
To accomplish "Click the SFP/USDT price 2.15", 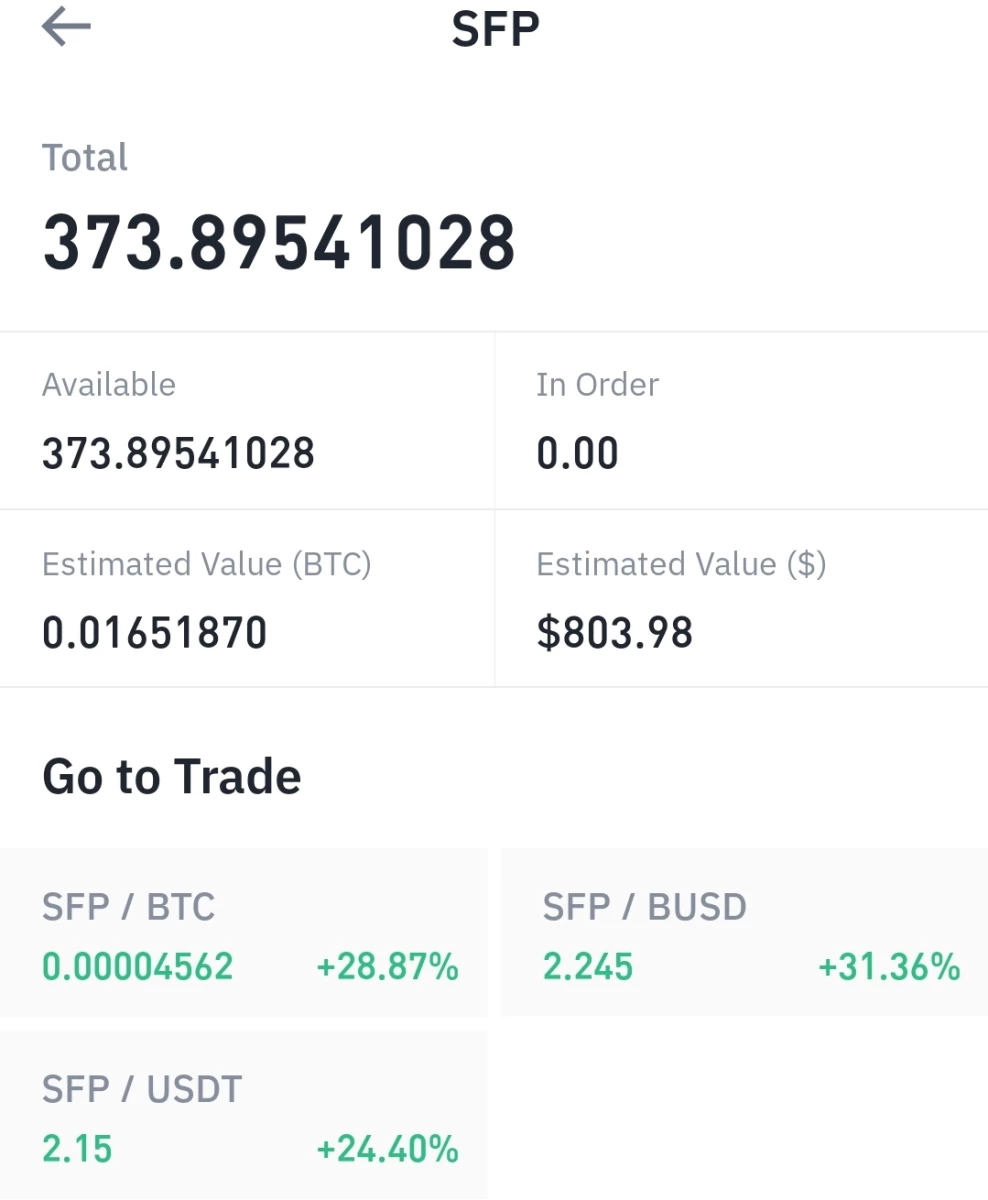I will click(x=77, y=1149).
